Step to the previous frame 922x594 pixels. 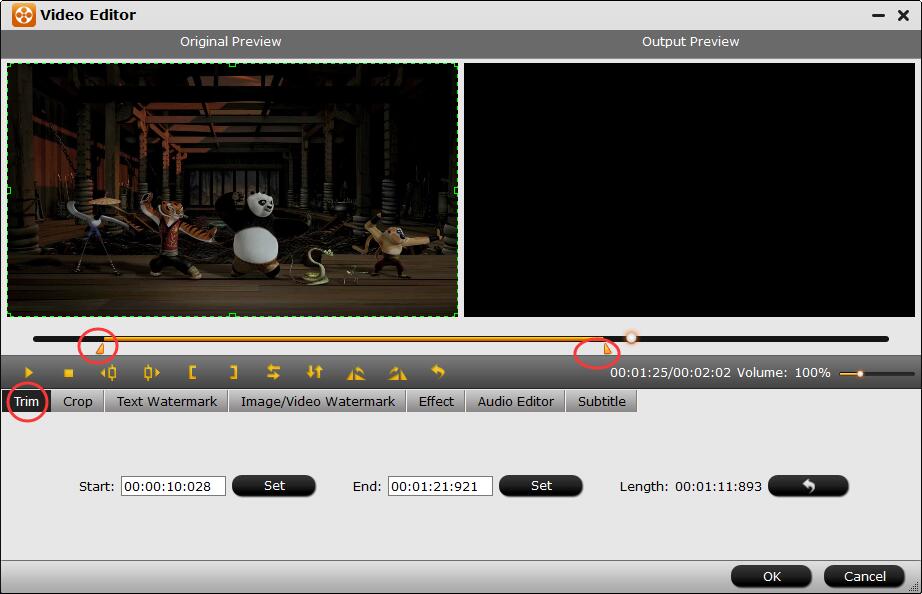(109, 373)
